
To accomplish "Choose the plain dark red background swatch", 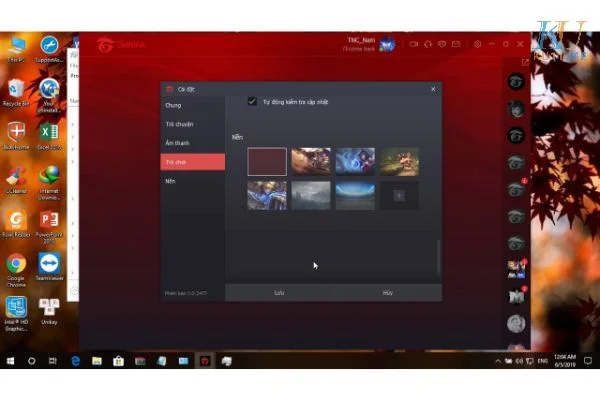I will point(267,162).
